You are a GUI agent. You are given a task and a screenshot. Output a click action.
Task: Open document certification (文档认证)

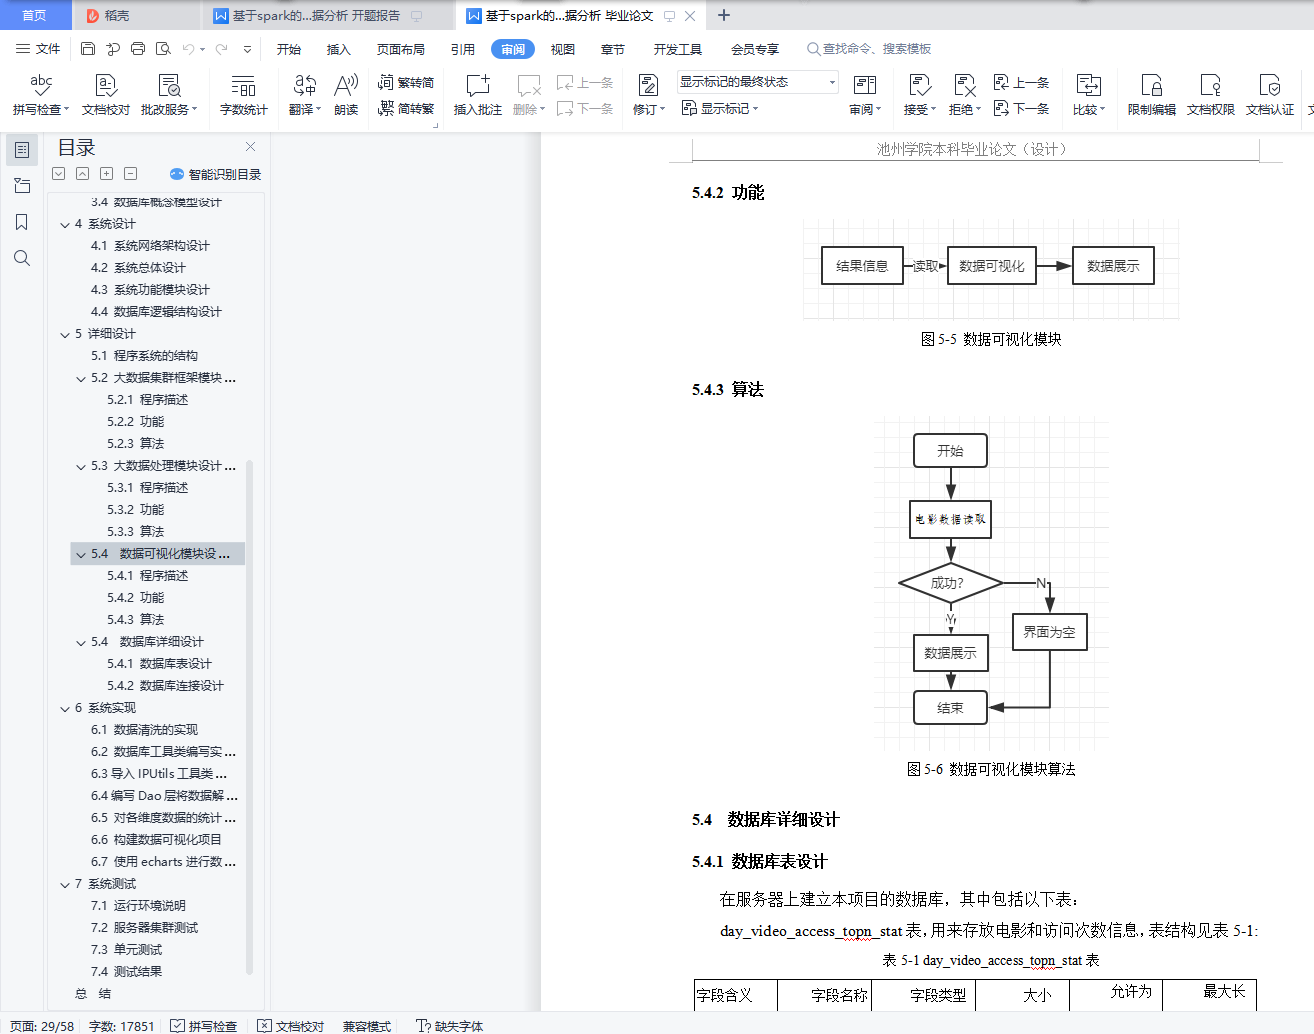click(1270, 95)
